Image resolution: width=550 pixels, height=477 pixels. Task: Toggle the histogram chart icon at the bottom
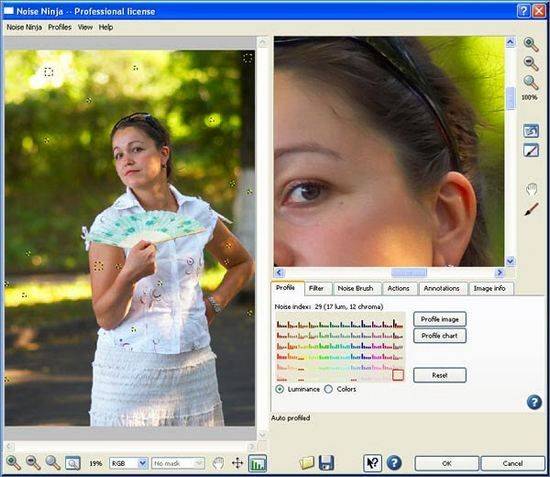(258, 463)
